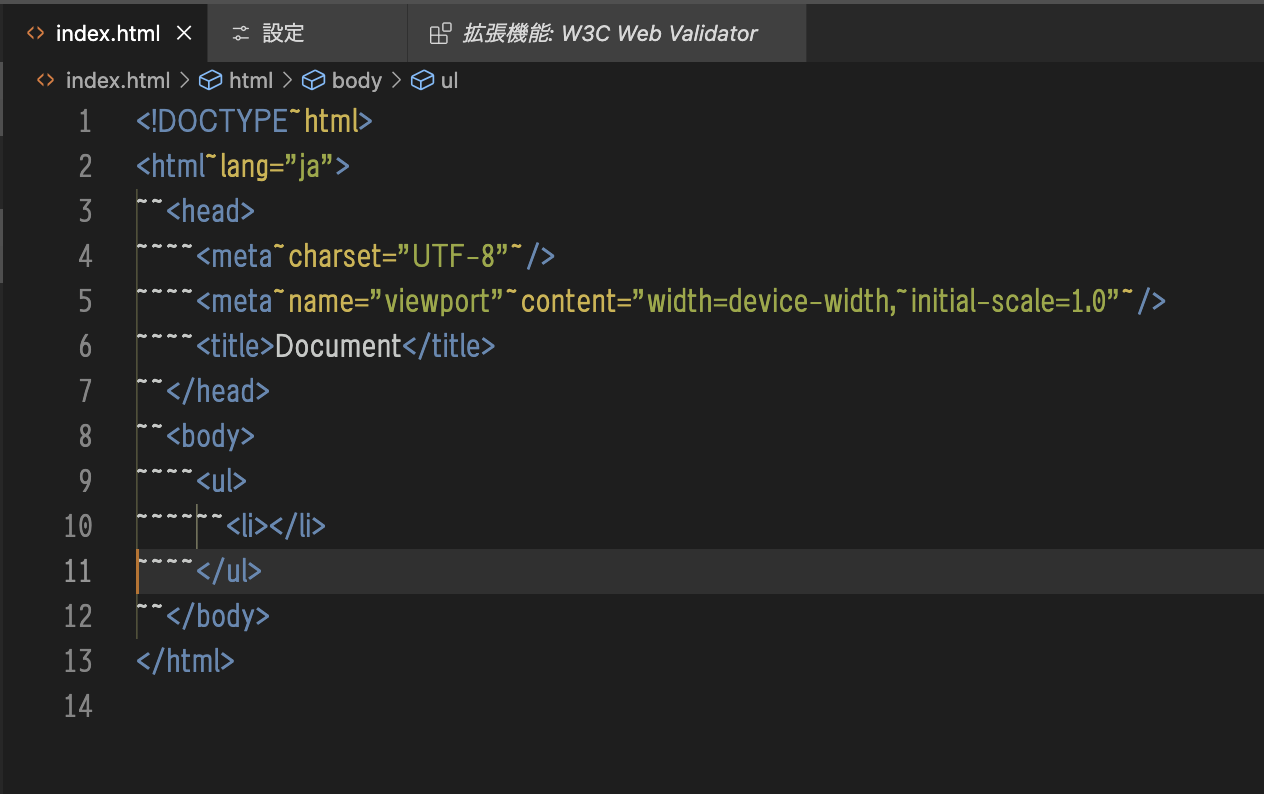Place cursor in the Document title text

click(x=338, y=346)
